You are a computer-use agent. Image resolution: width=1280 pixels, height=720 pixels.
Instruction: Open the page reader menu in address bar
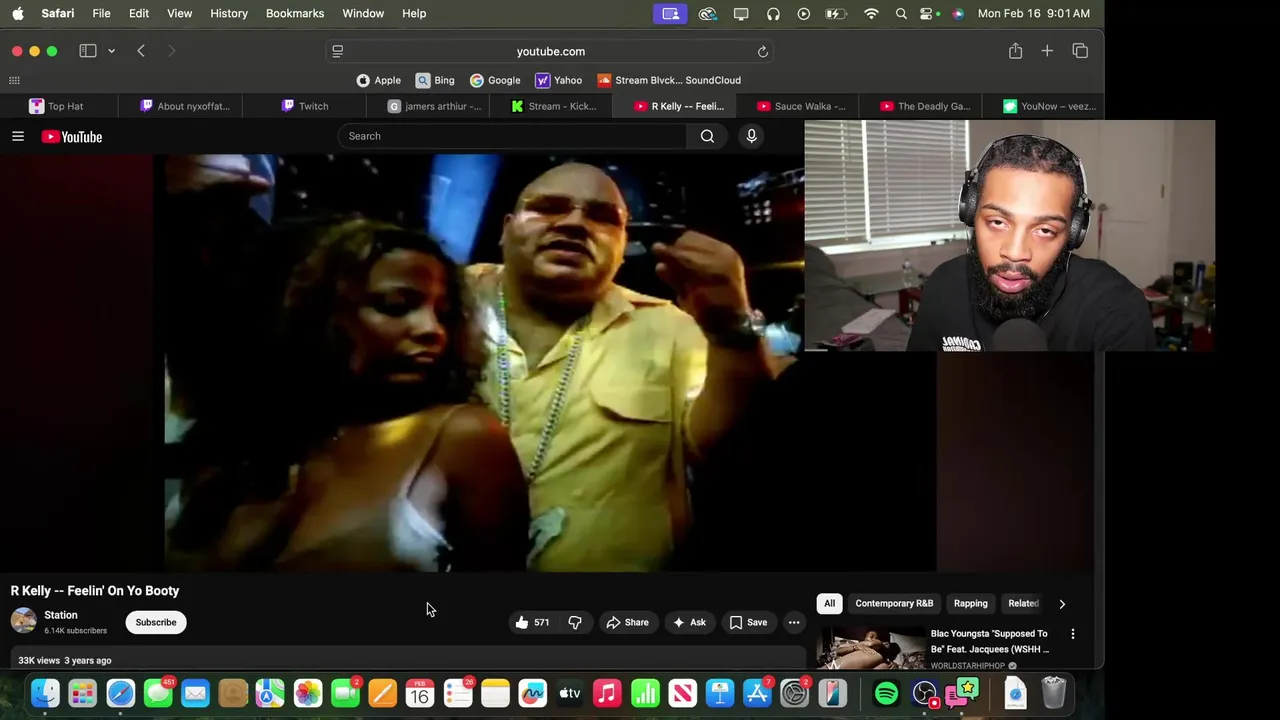[x=338, y=51]
